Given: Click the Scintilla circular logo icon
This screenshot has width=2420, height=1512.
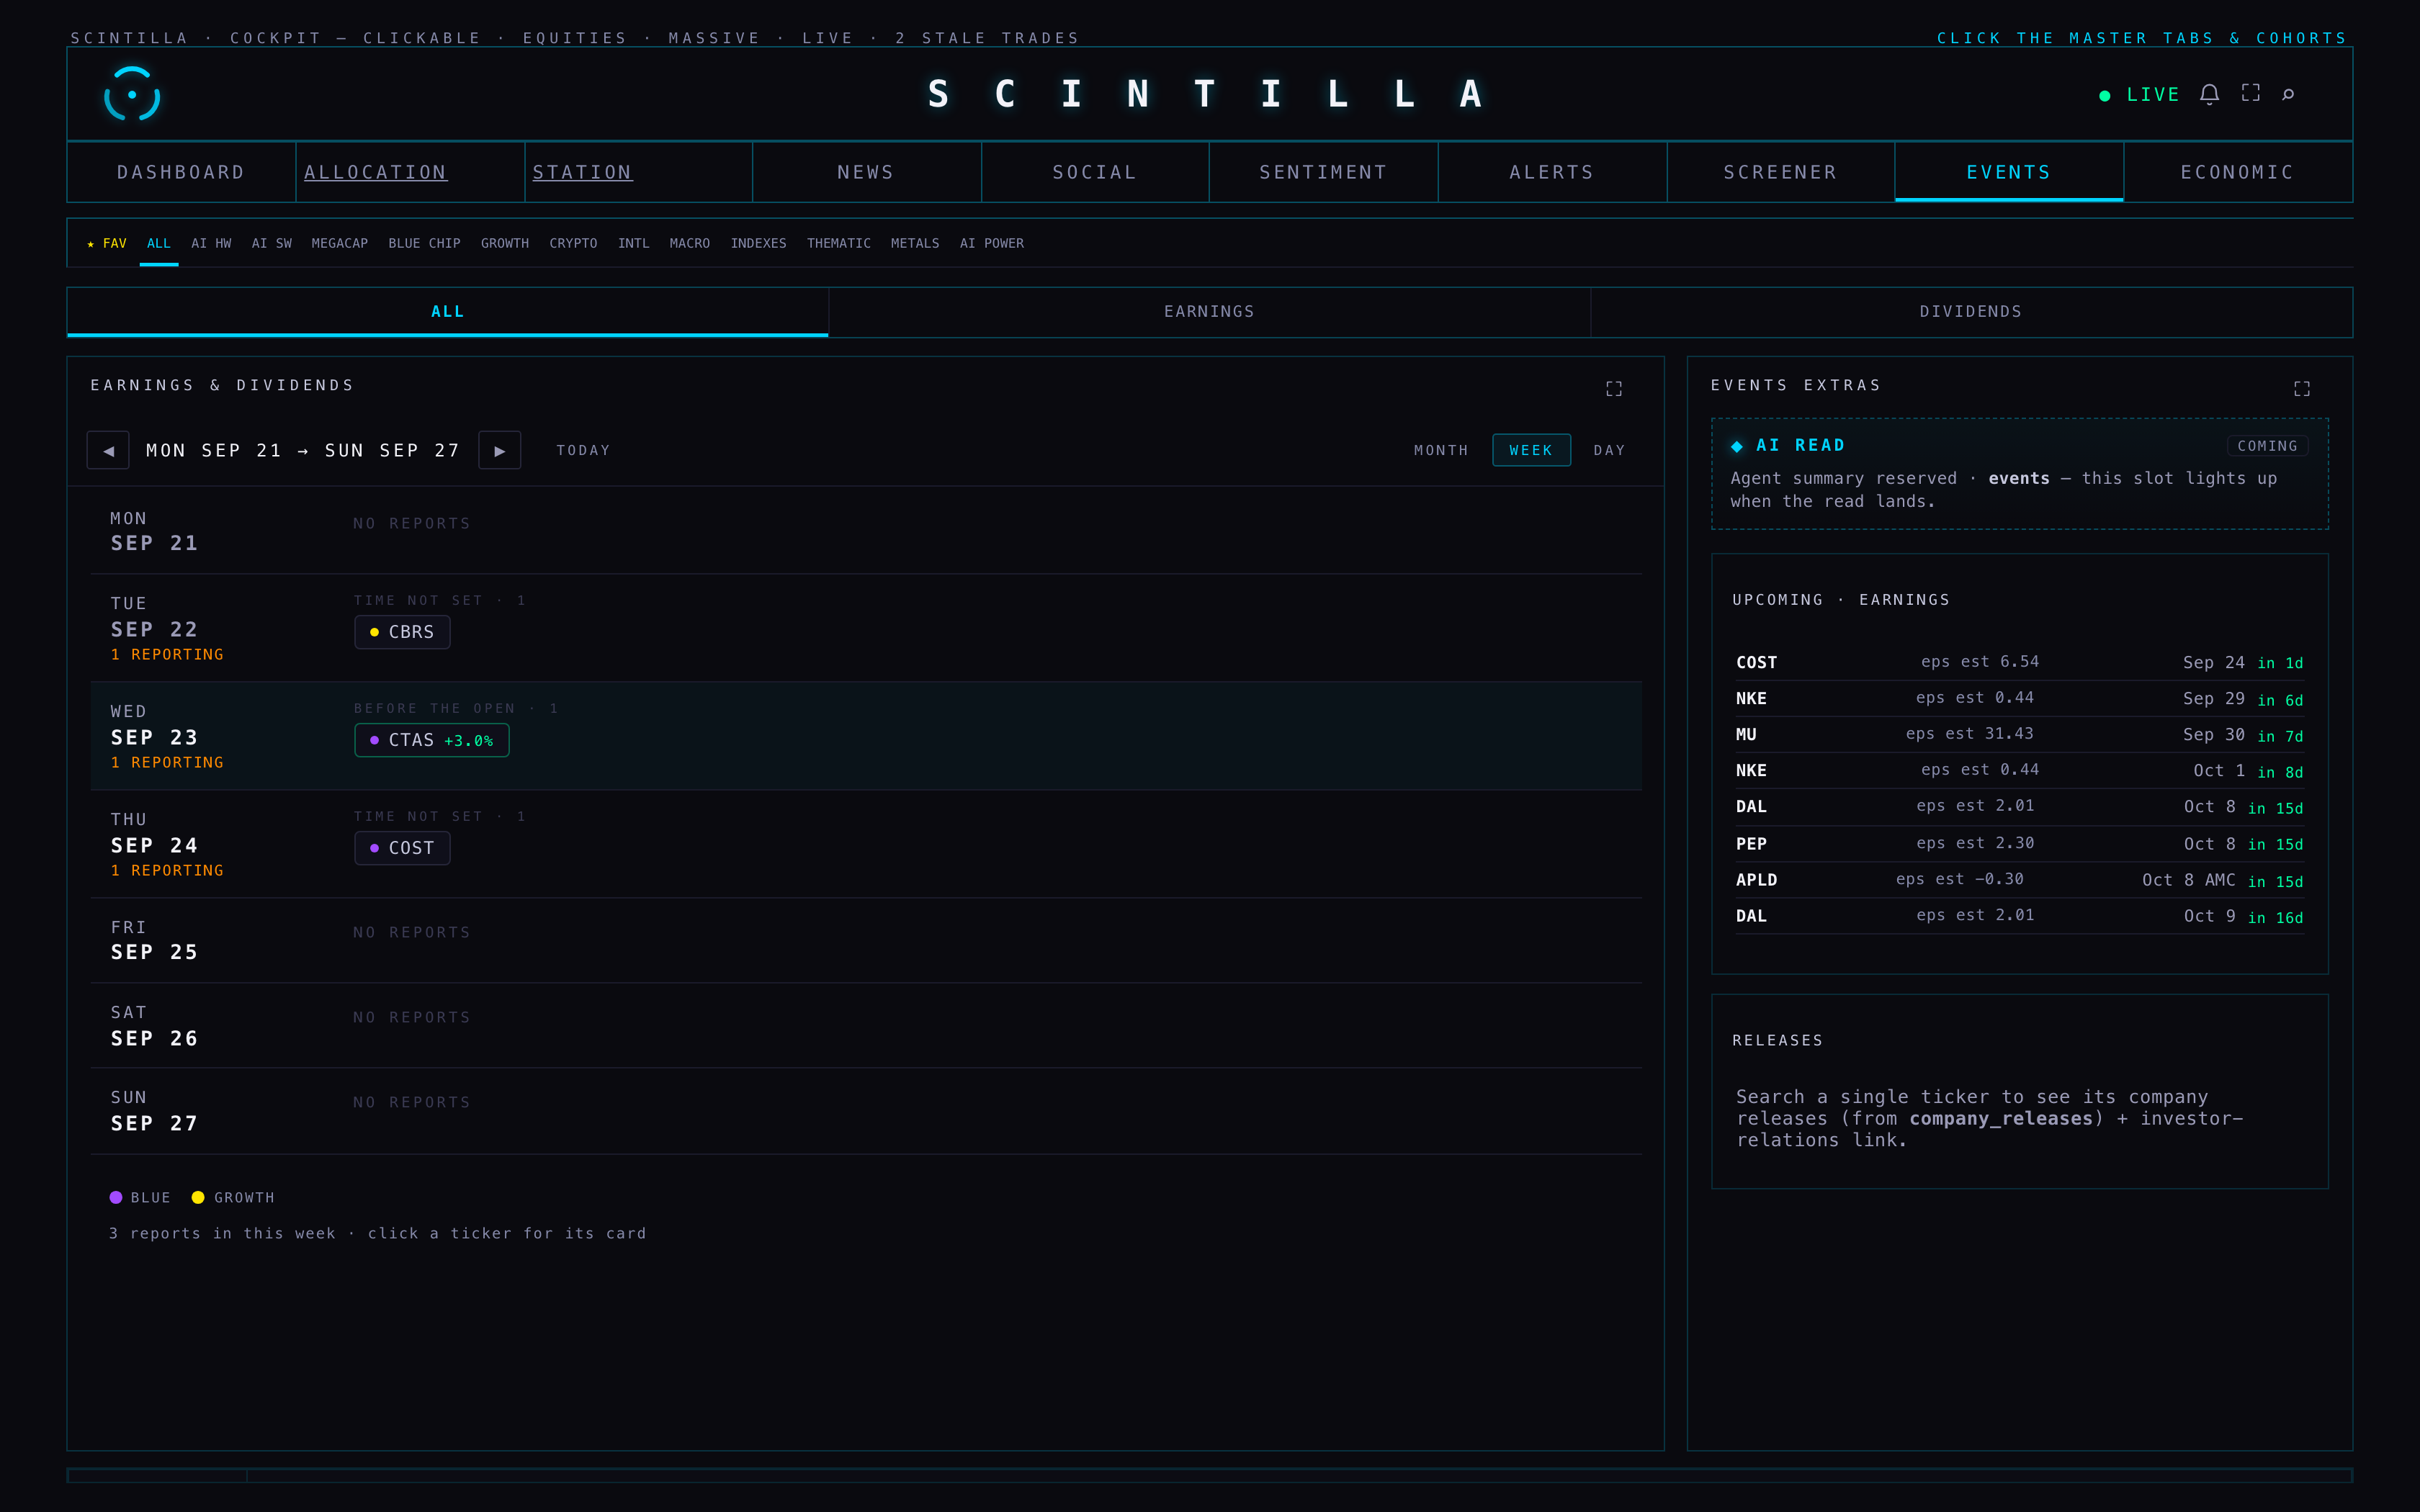Looking at the screenshot, I should coord(132,94).
